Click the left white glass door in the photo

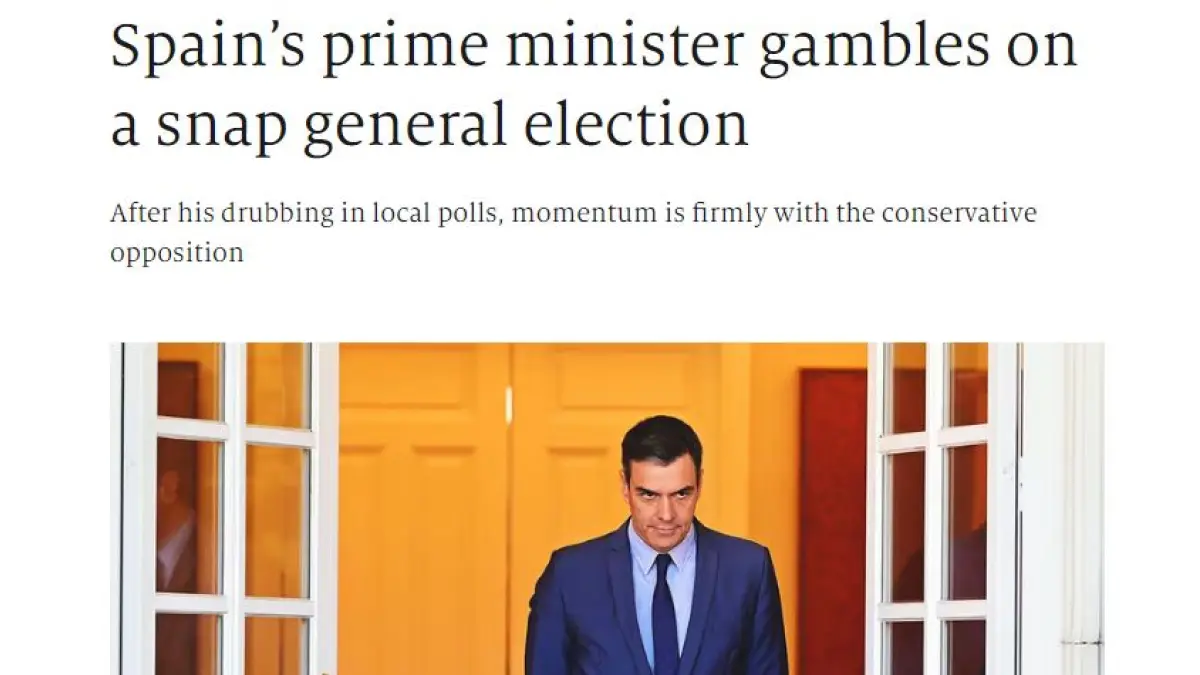tap(228, 508)
